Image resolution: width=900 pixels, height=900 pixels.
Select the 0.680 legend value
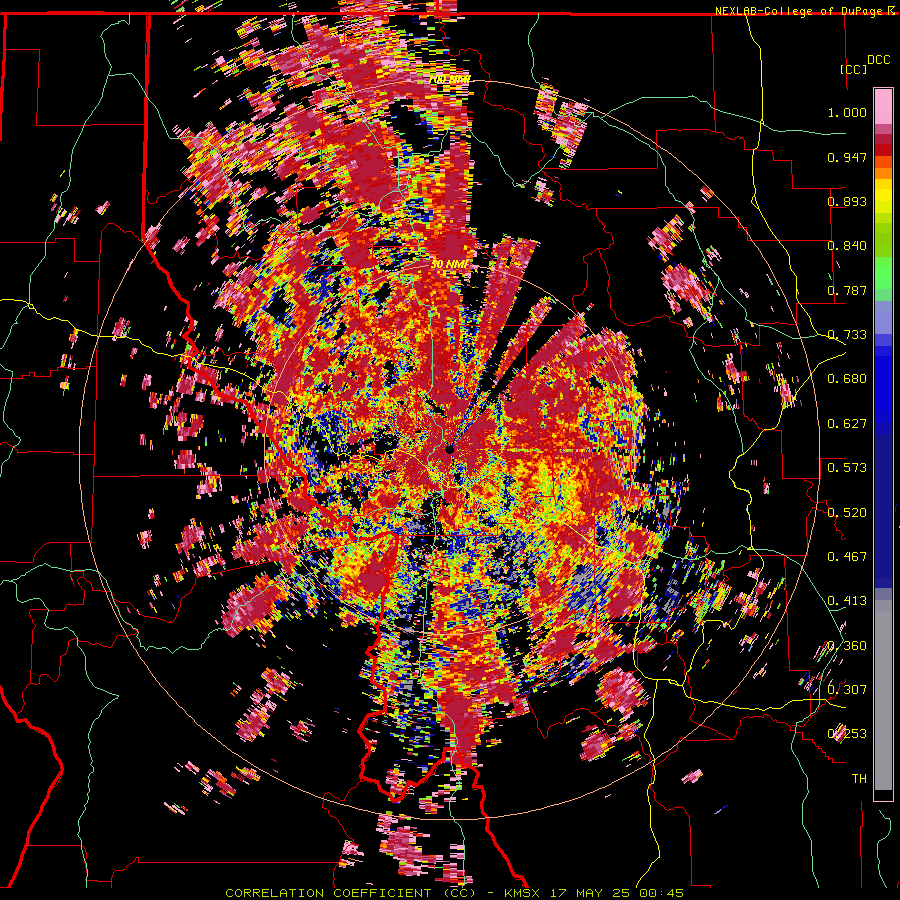[847, 379]
